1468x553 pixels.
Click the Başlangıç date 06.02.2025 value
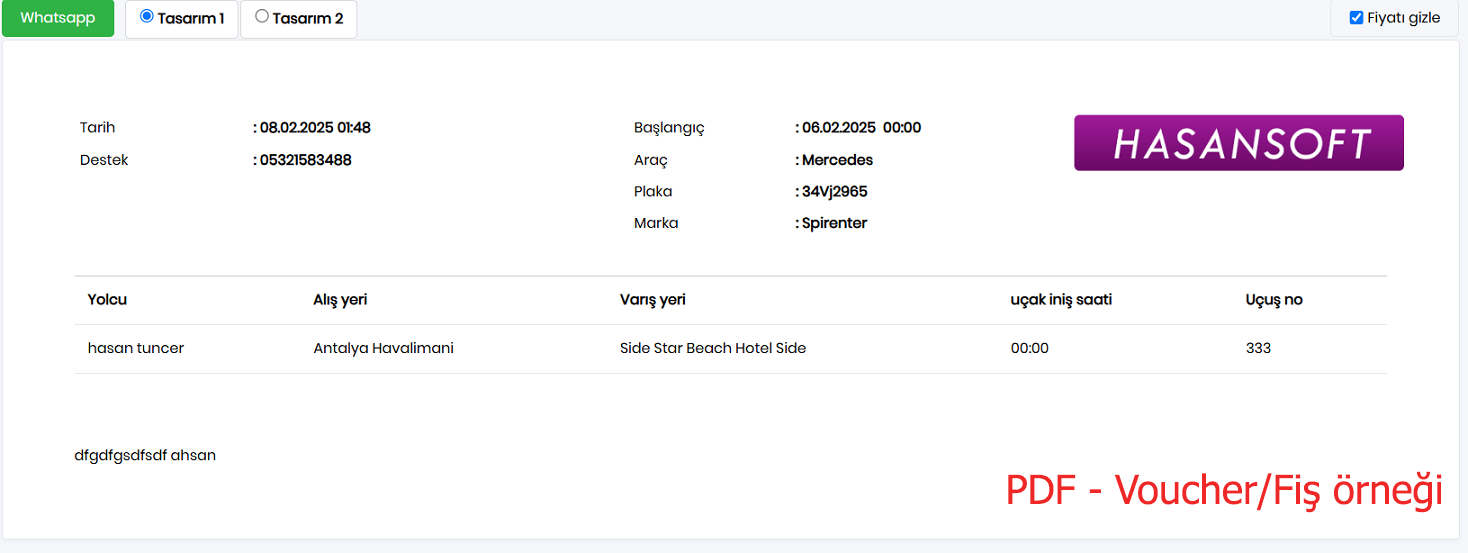point(839,128)
